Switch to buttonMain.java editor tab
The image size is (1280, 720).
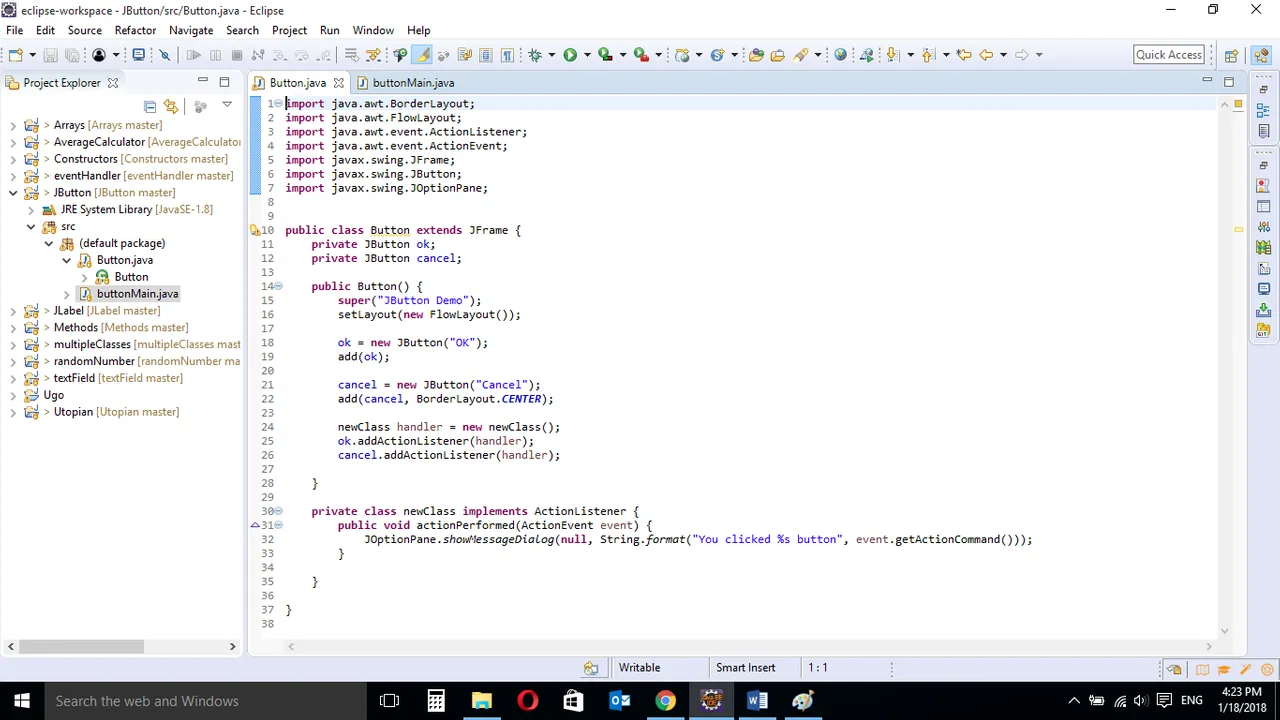(x=404, y=83)
